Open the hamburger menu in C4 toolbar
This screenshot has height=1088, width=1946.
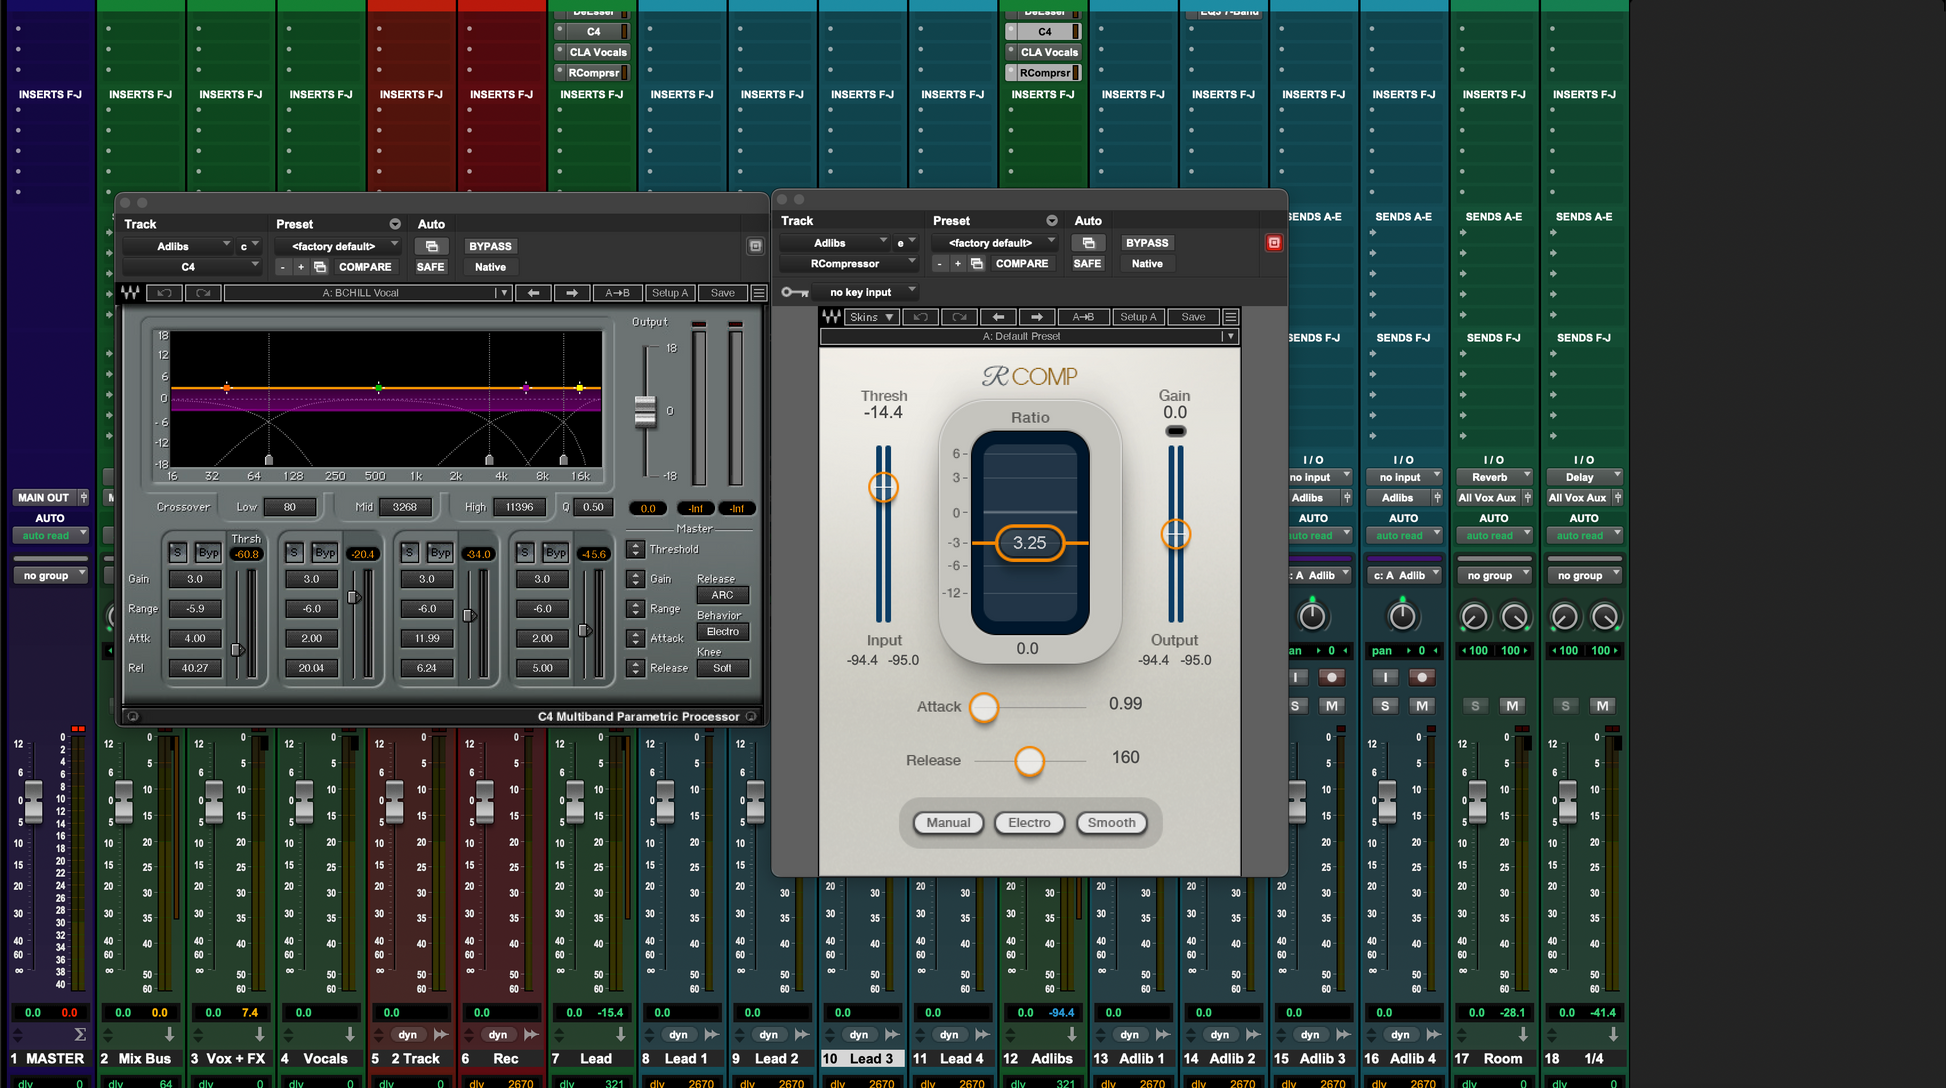759,293
